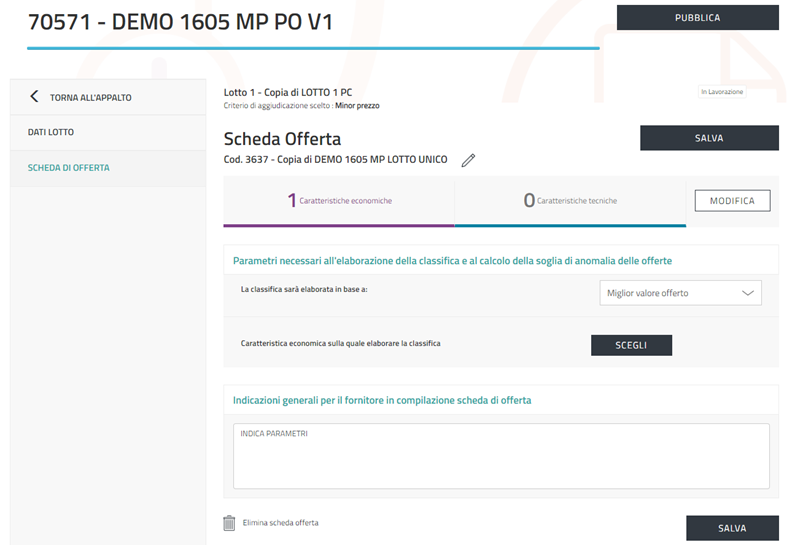Click the bottom SALVA button
This screenshot has width=803, height=545.
pyautogui.click(x=732, y=528)
